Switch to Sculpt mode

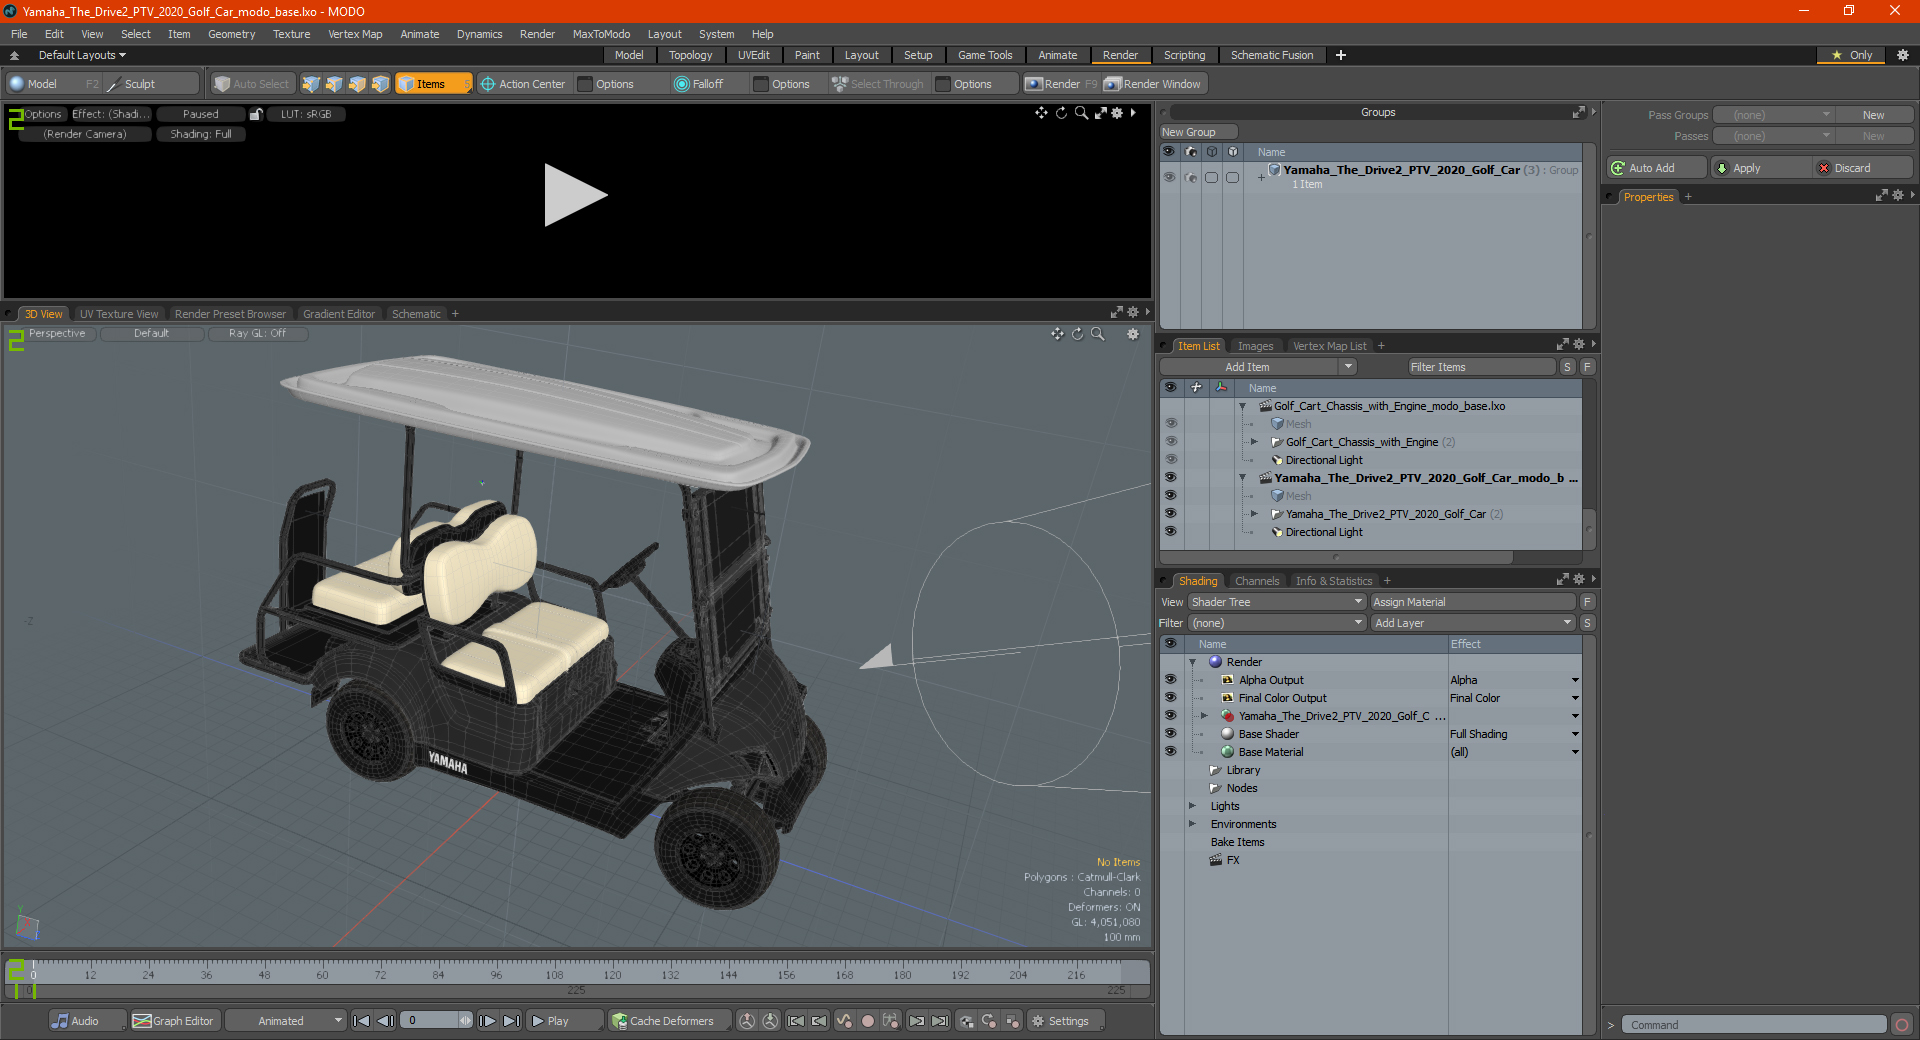(x=152, y=84)
